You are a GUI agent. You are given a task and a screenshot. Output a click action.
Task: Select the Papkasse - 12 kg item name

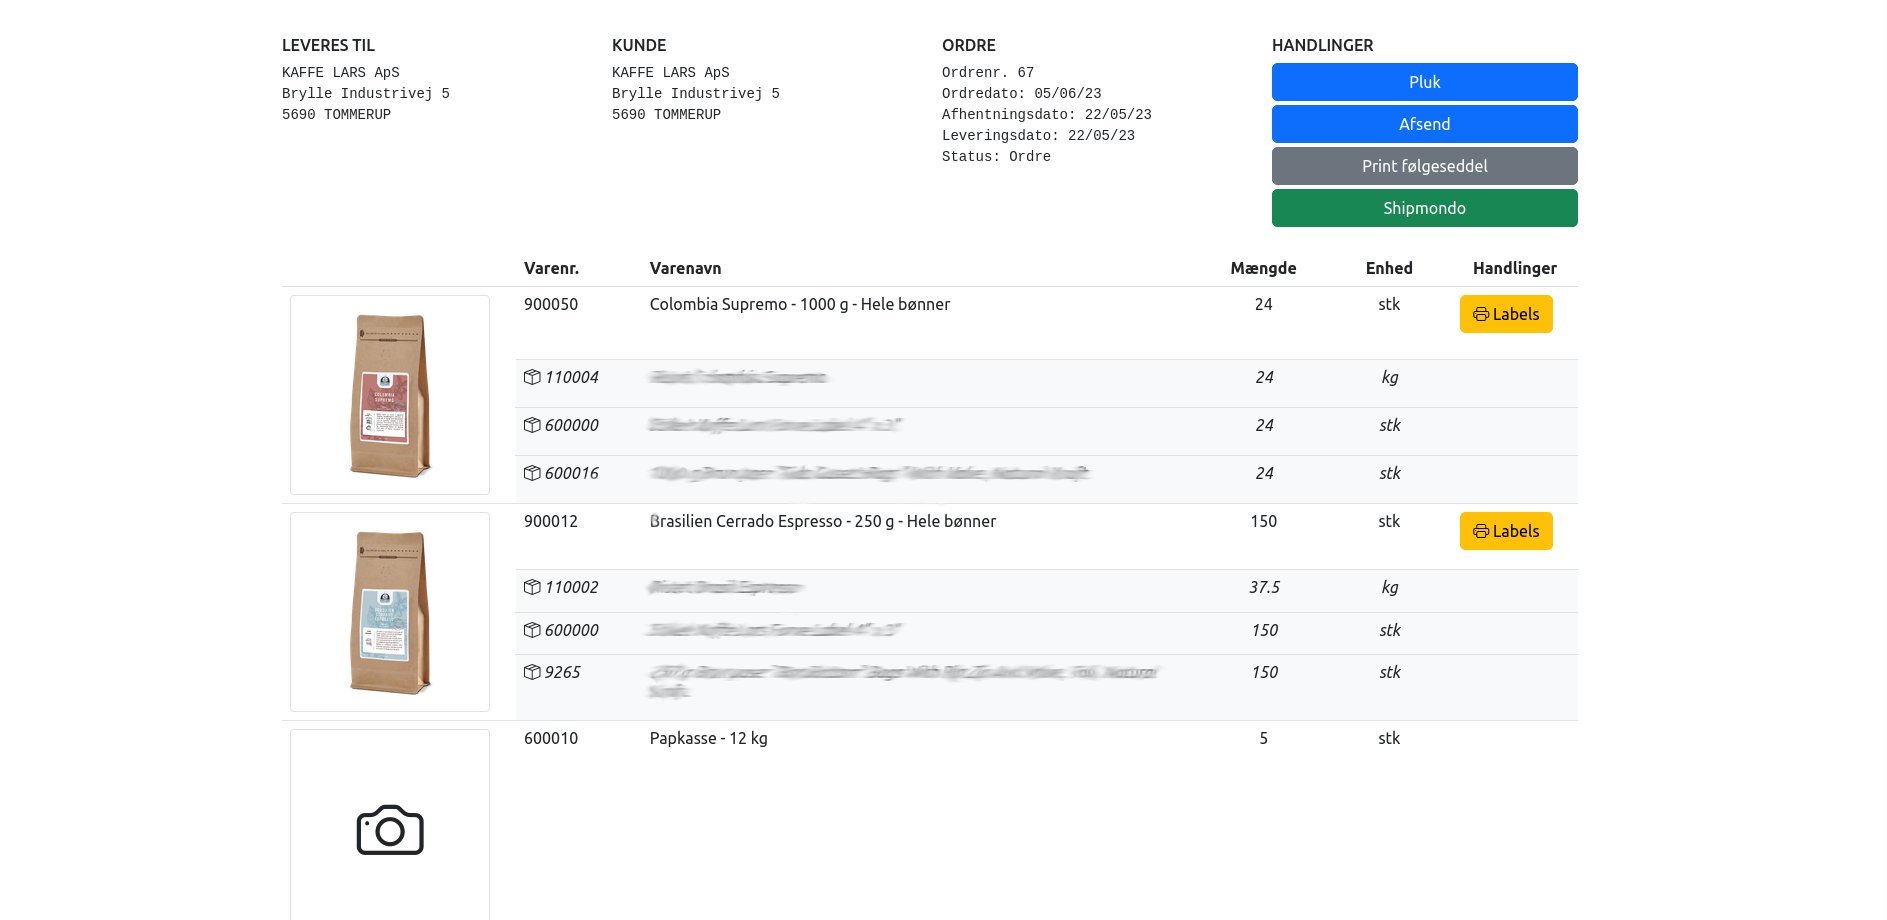[x=708, y=738]
